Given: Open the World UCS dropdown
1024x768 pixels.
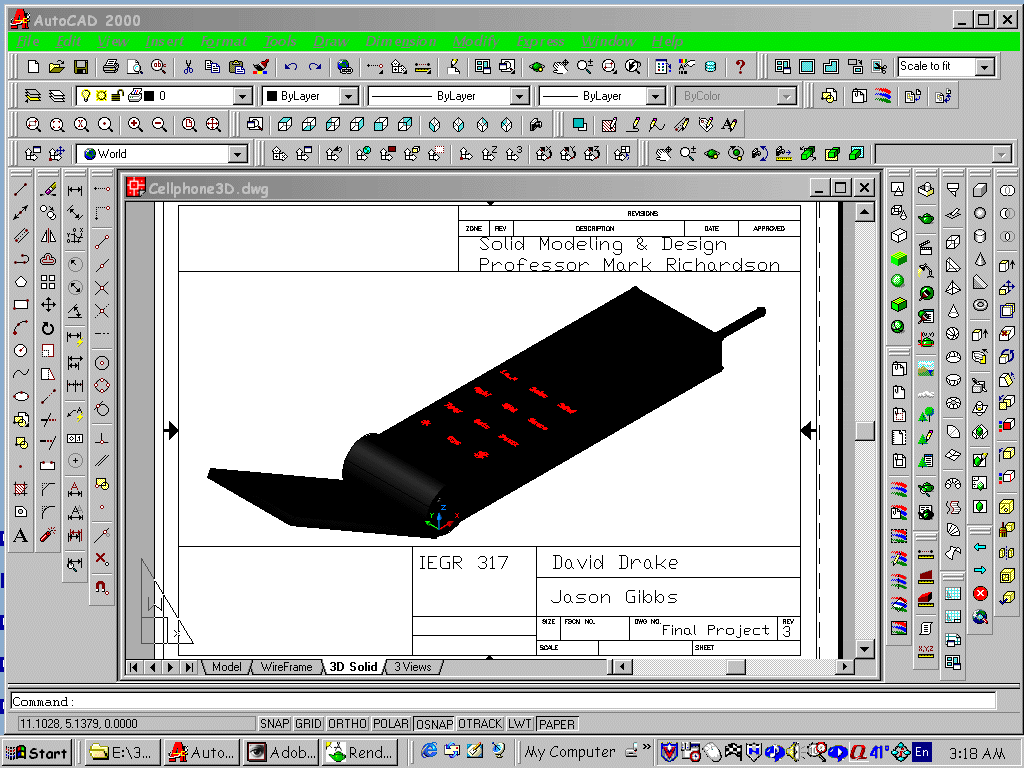Looking at the screenshot, I should (238, 154).
